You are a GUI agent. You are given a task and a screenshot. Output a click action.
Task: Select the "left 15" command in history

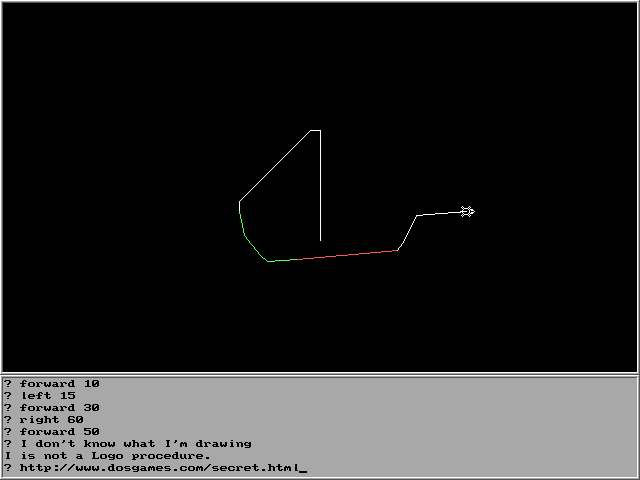pos(47,396)
